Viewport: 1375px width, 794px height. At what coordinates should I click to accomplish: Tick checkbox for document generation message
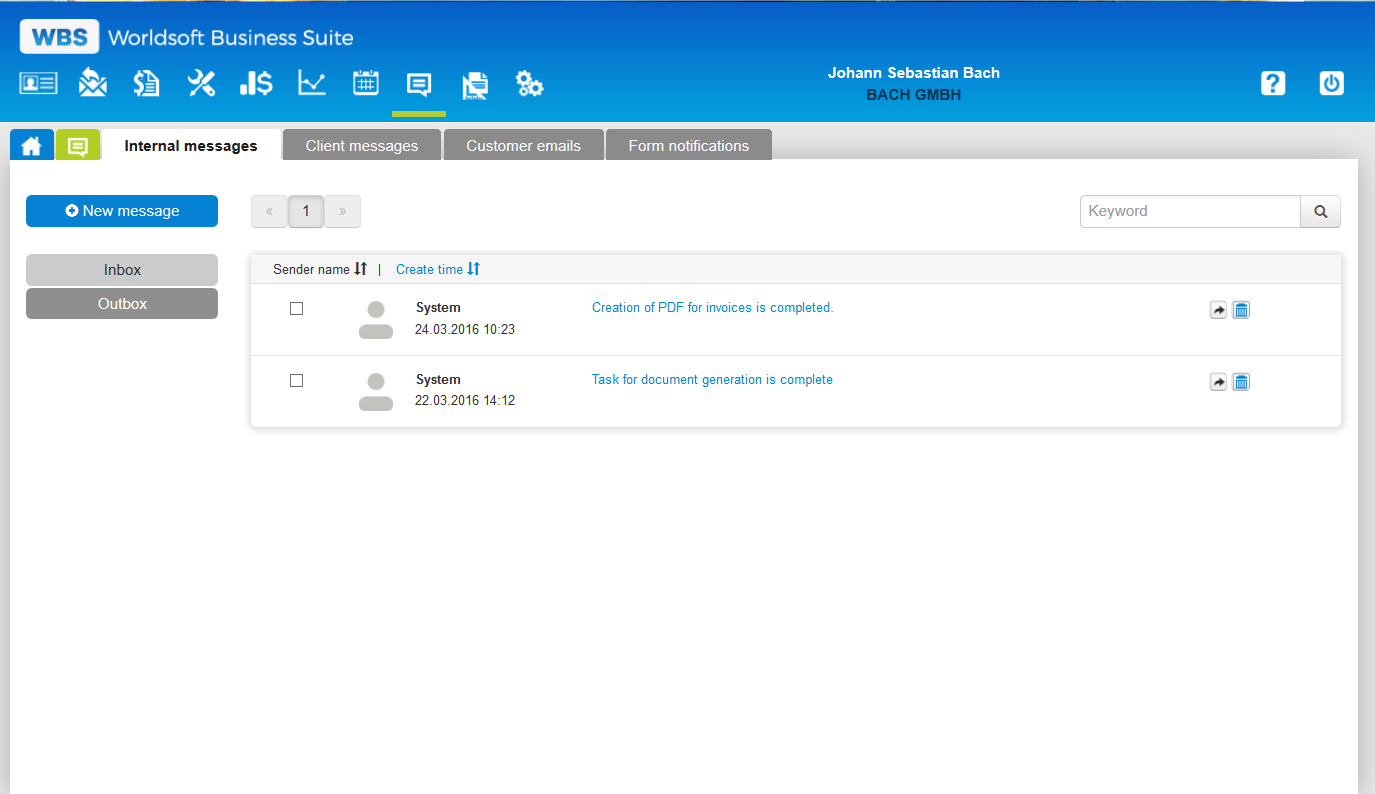(296, 380)
